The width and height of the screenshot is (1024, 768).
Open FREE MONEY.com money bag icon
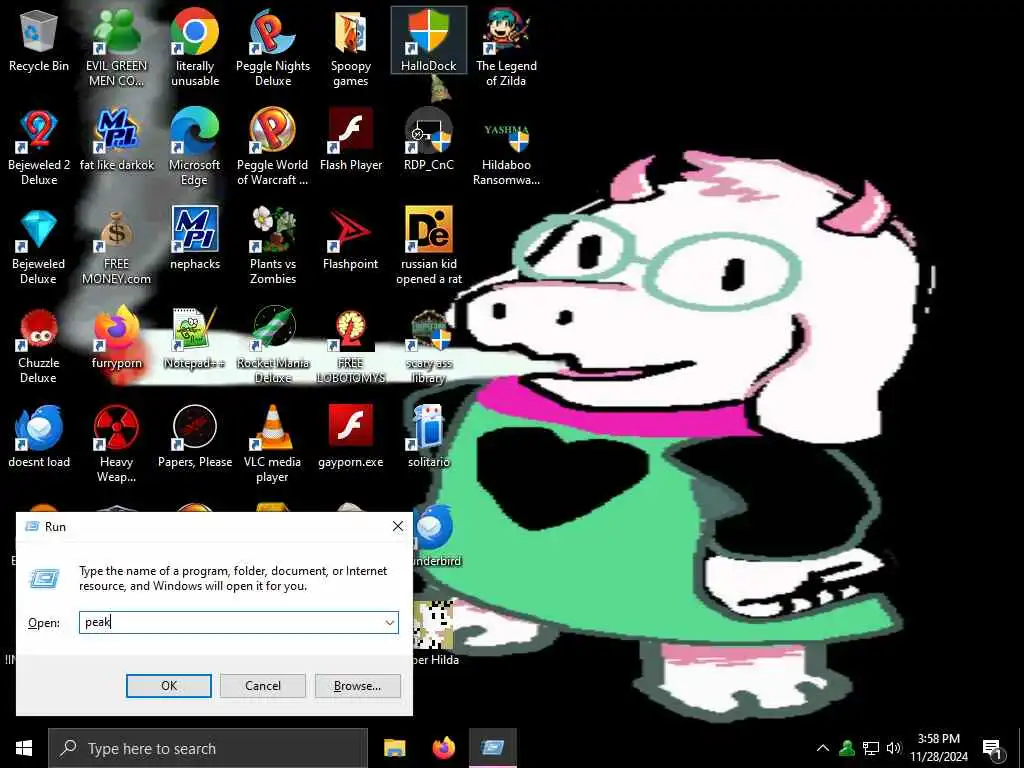[116, 247]
